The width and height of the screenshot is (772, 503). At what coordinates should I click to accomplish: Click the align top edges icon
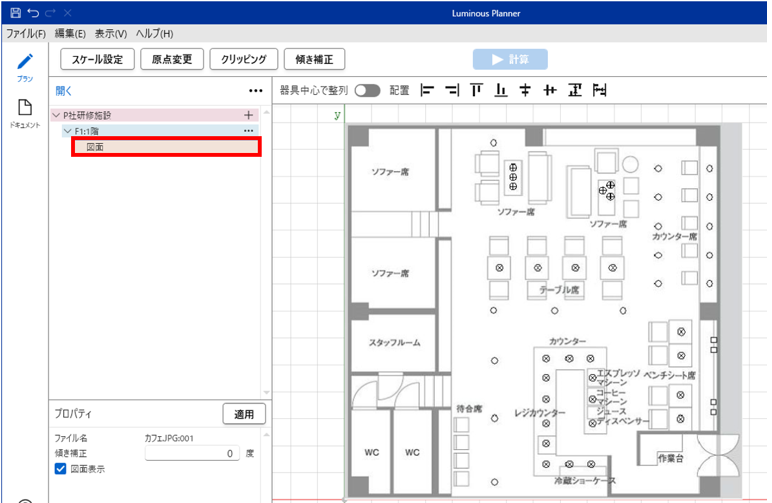coord(476,90)
